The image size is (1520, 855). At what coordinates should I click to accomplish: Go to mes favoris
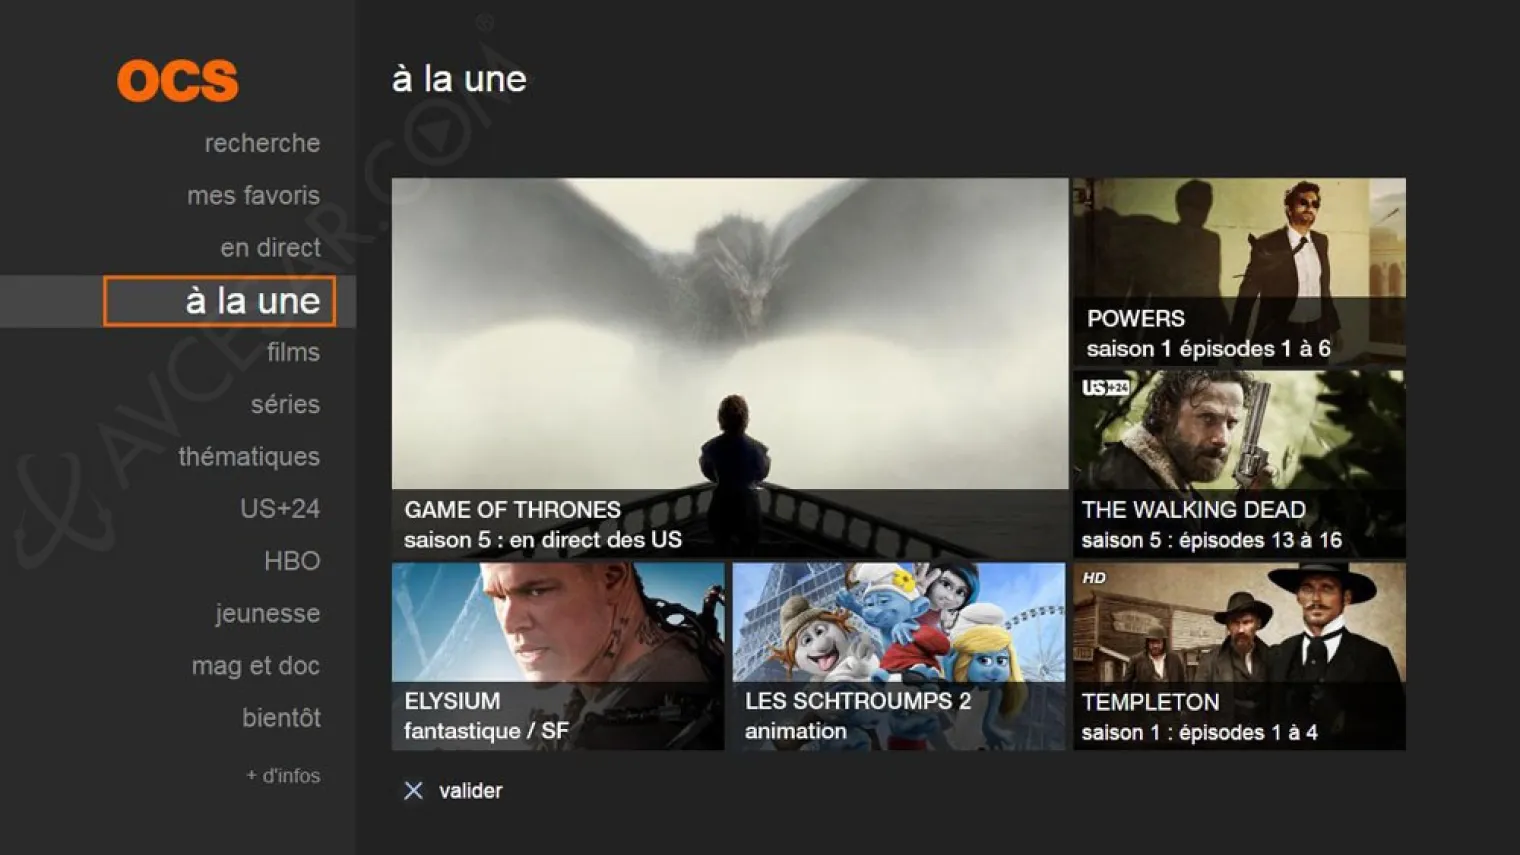pyautogui.click(x=253, y=195)
